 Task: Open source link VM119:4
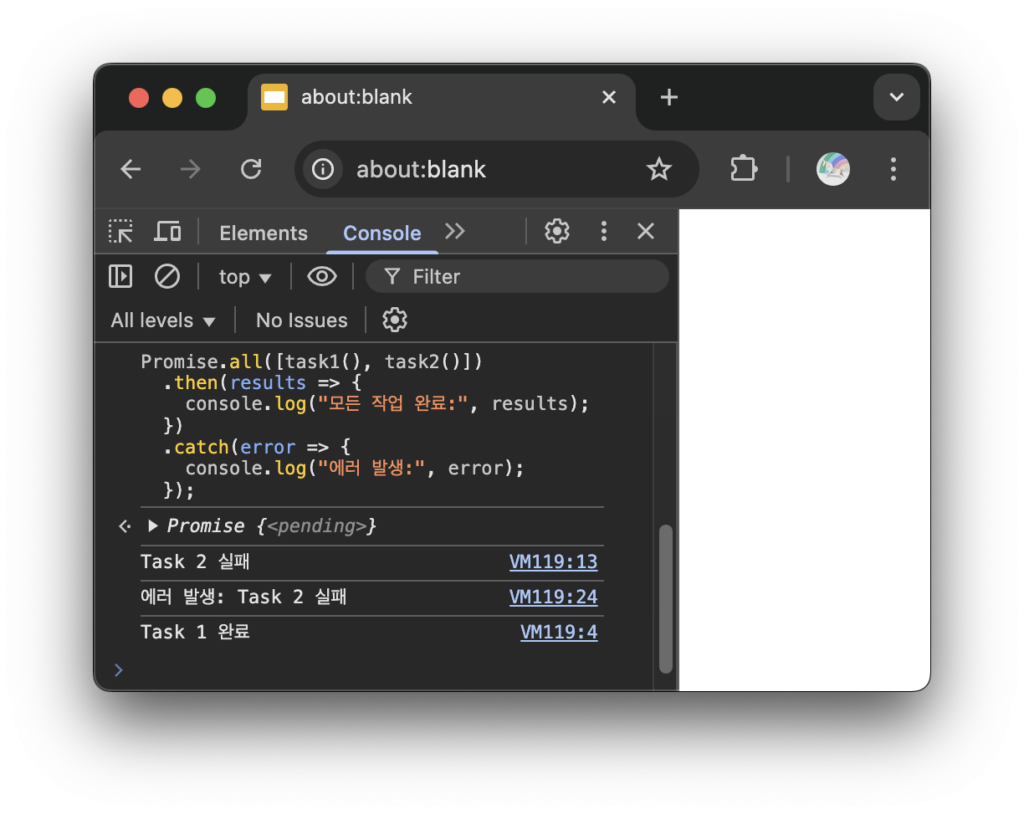[558, 632]
